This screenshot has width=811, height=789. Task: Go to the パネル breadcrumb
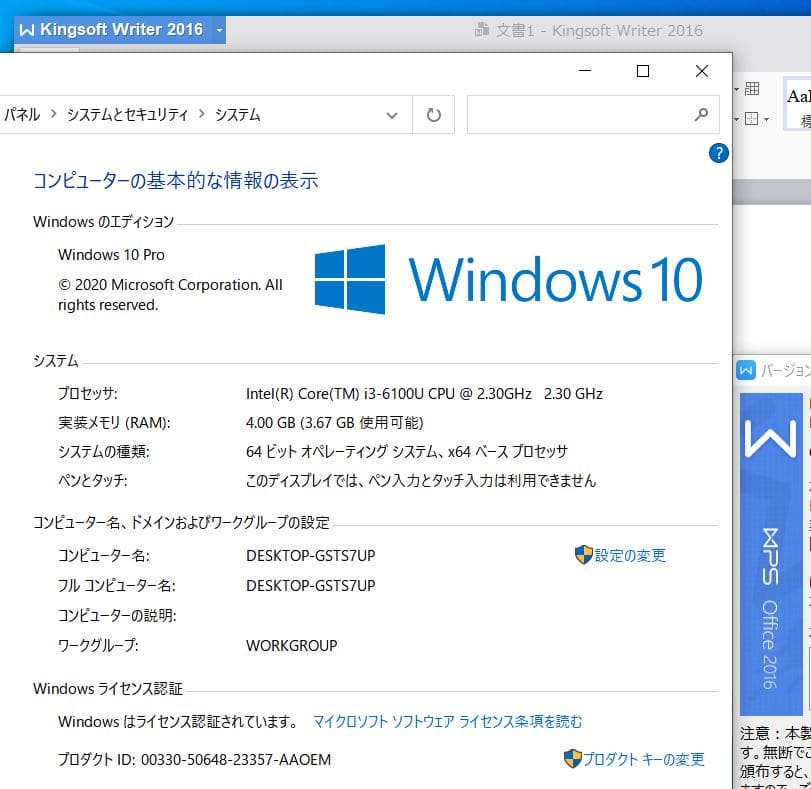[x=22, y=114]
